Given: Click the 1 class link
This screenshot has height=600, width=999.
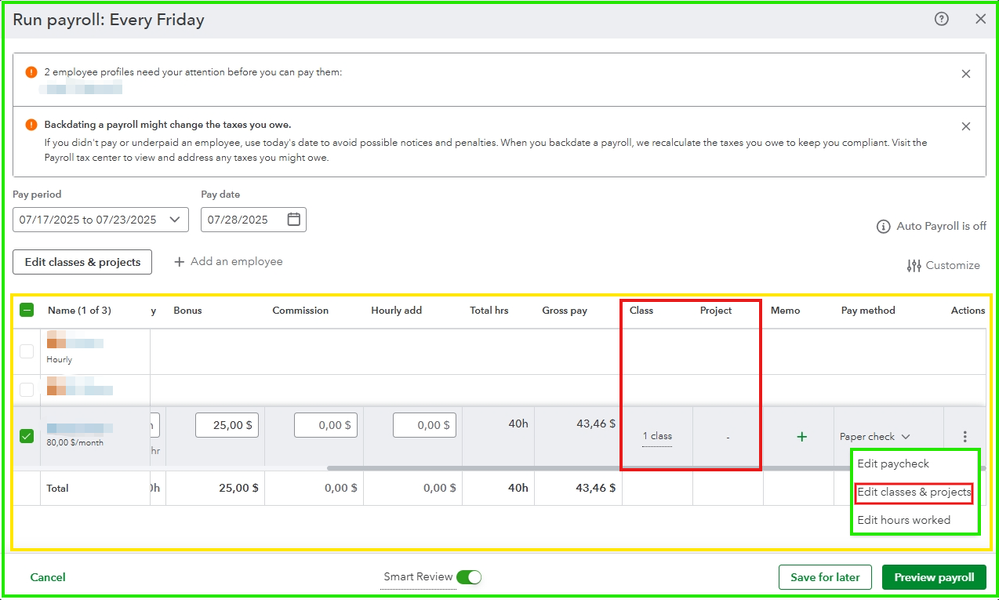Looking at the screenshot, I should click(657, 436).
